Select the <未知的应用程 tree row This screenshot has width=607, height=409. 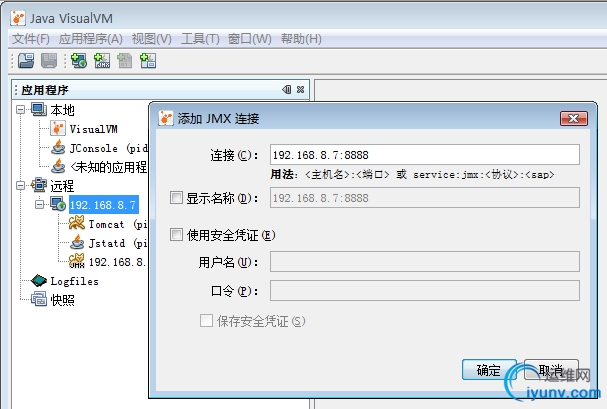109,167
